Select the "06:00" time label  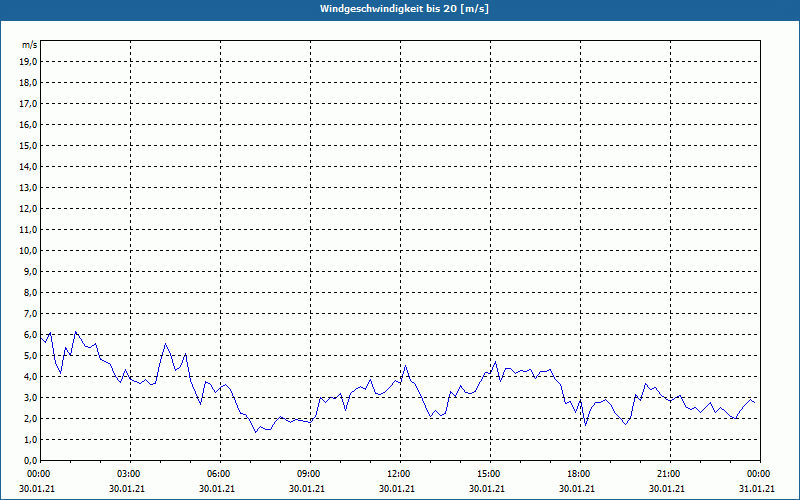pyautogui.click(x=220, y=474)
